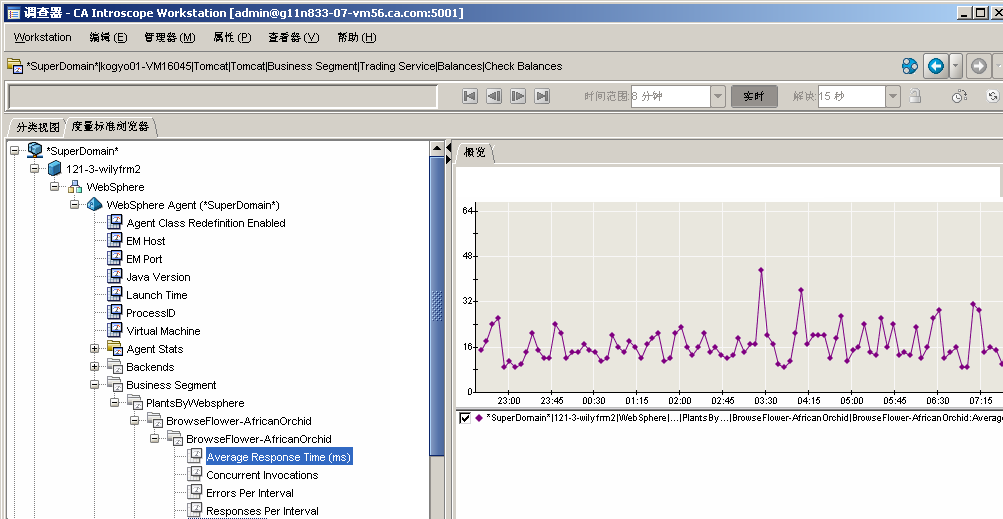
Task: Click the Agent Stats folder icon
Action: 115,349
